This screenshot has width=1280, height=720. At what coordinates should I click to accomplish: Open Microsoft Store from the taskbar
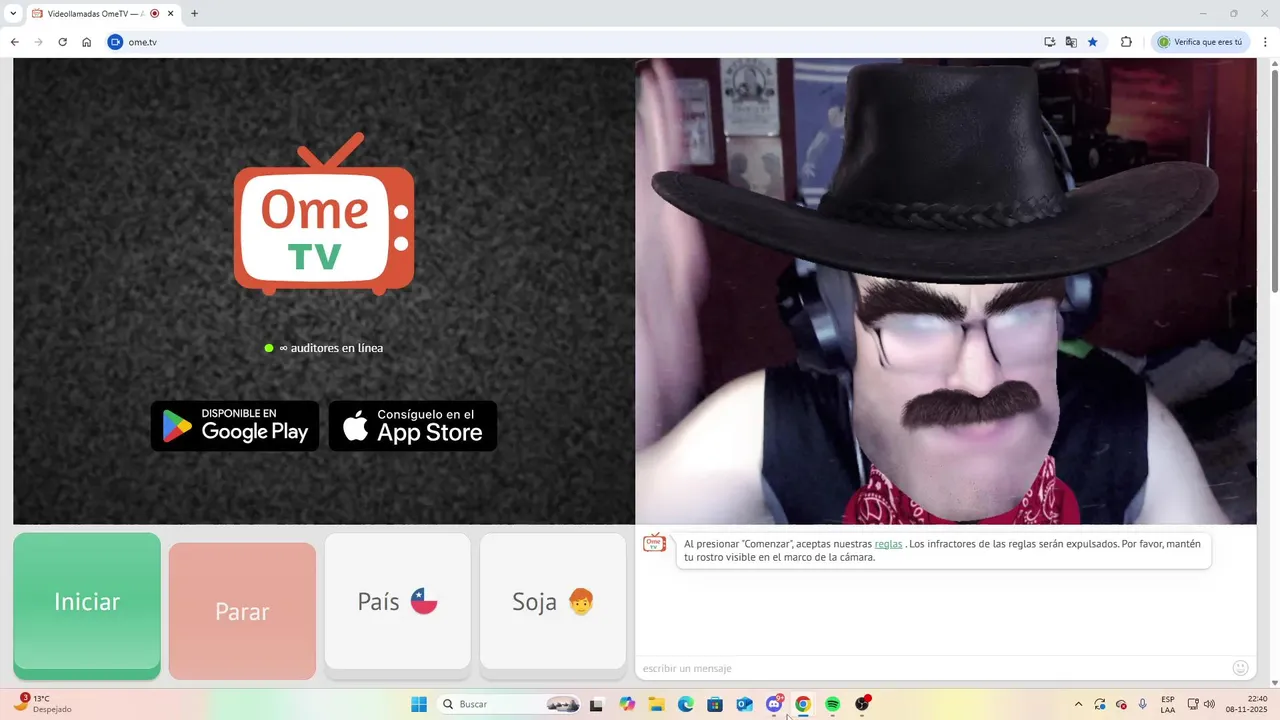(715, 704)
